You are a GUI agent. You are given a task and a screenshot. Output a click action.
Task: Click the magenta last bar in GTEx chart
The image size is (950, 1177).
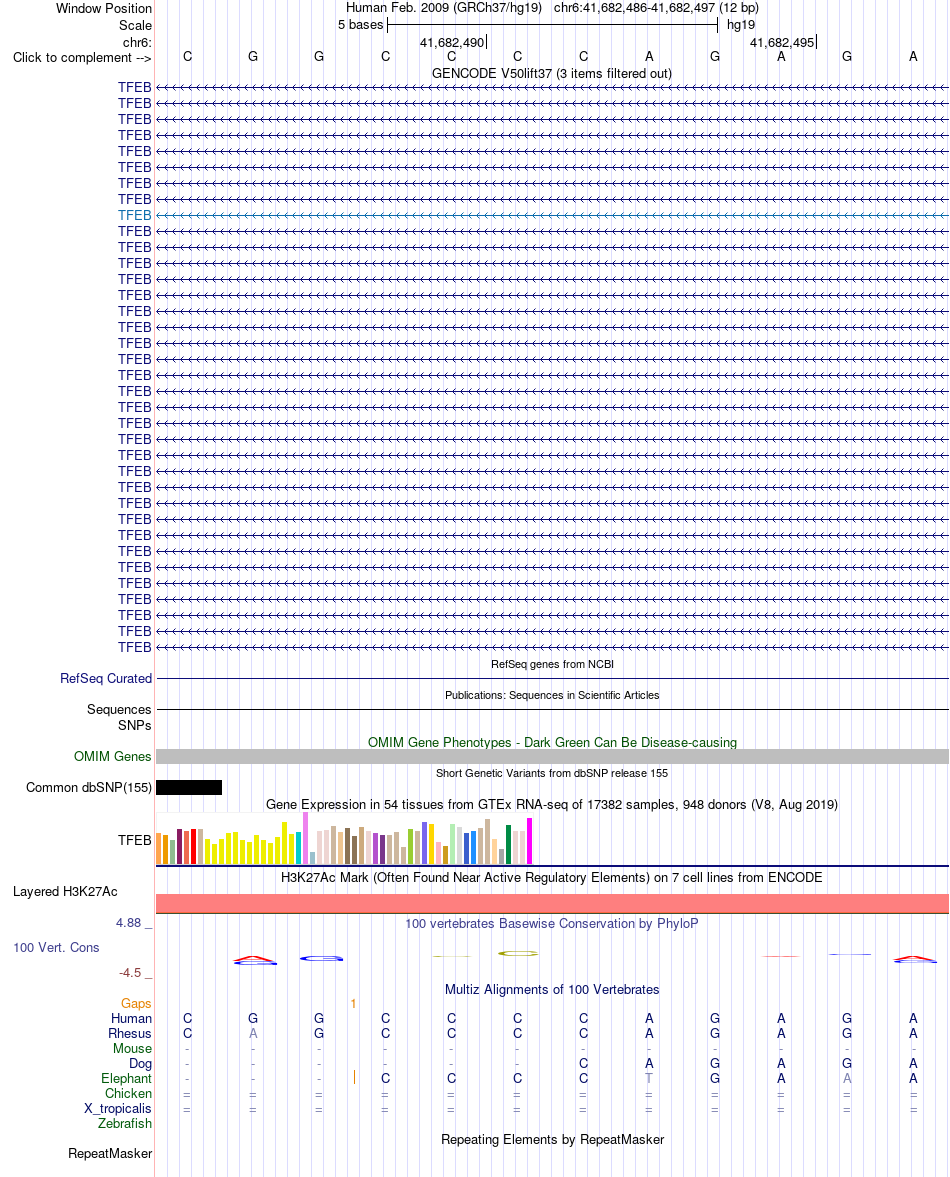coord(530,841)
